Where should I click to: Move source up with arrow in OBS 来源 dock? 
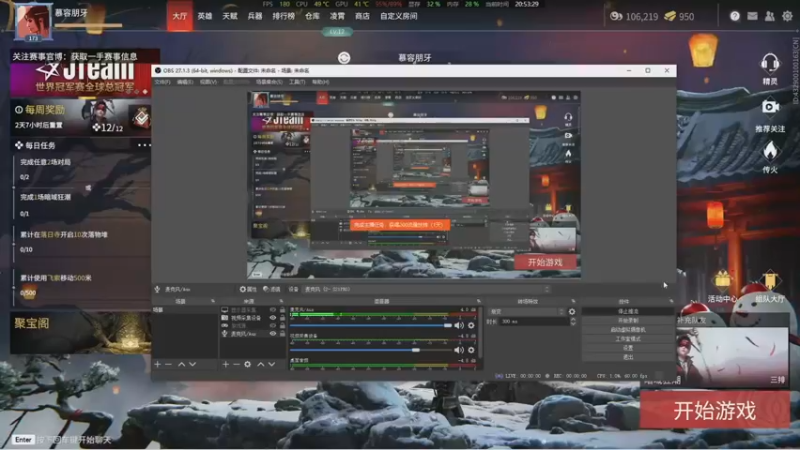261,364
